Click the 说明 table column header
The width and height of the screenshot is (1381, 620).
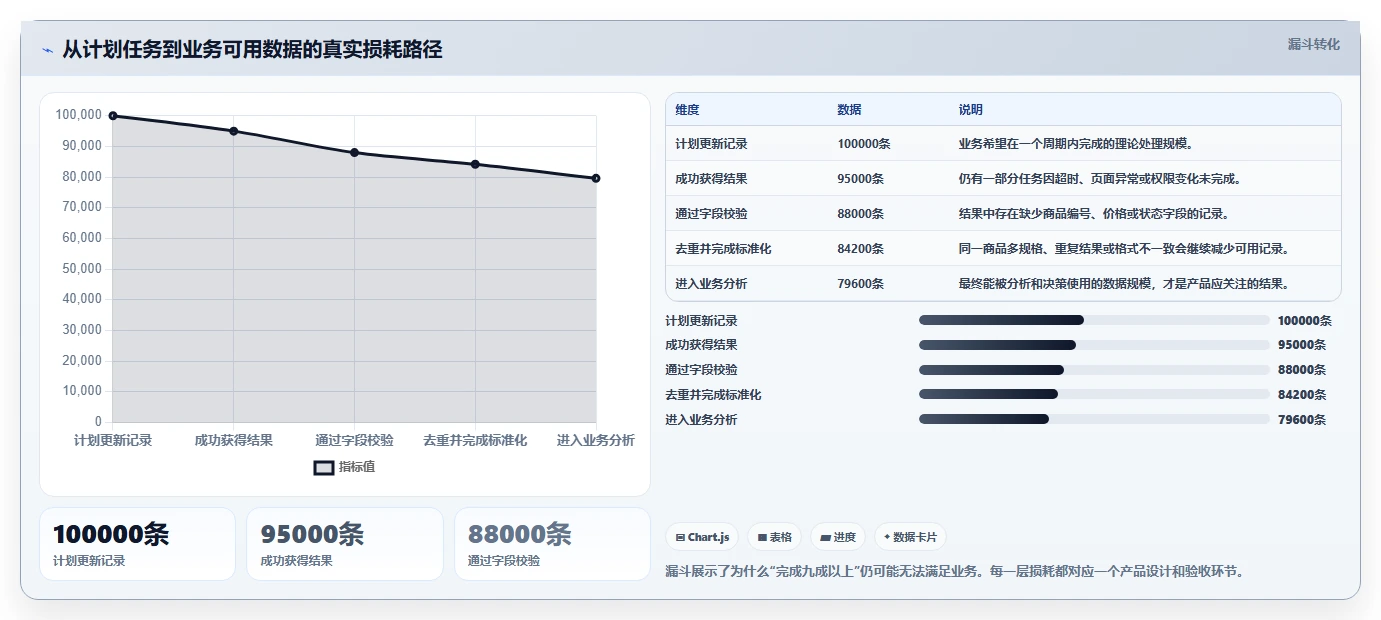pos(971,110)
